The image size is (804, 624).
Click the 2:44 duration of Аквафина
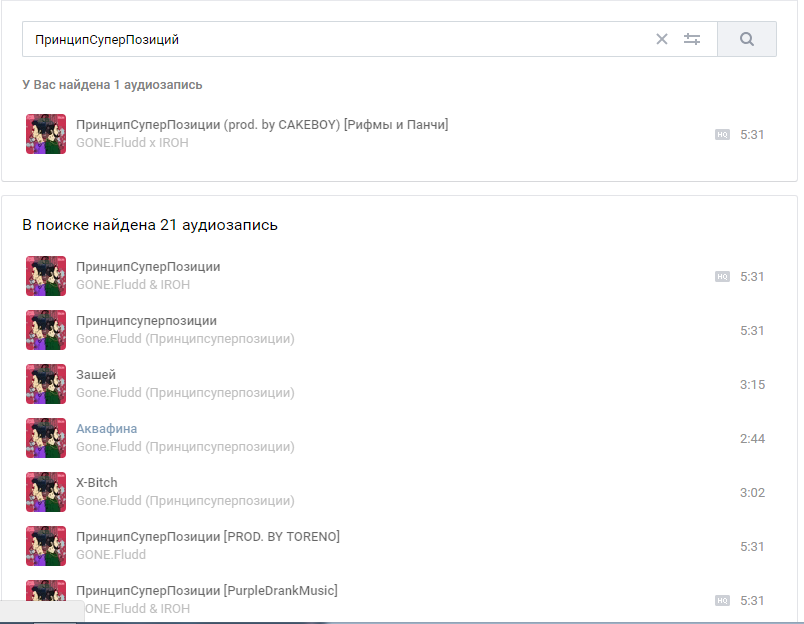[752, 438]
